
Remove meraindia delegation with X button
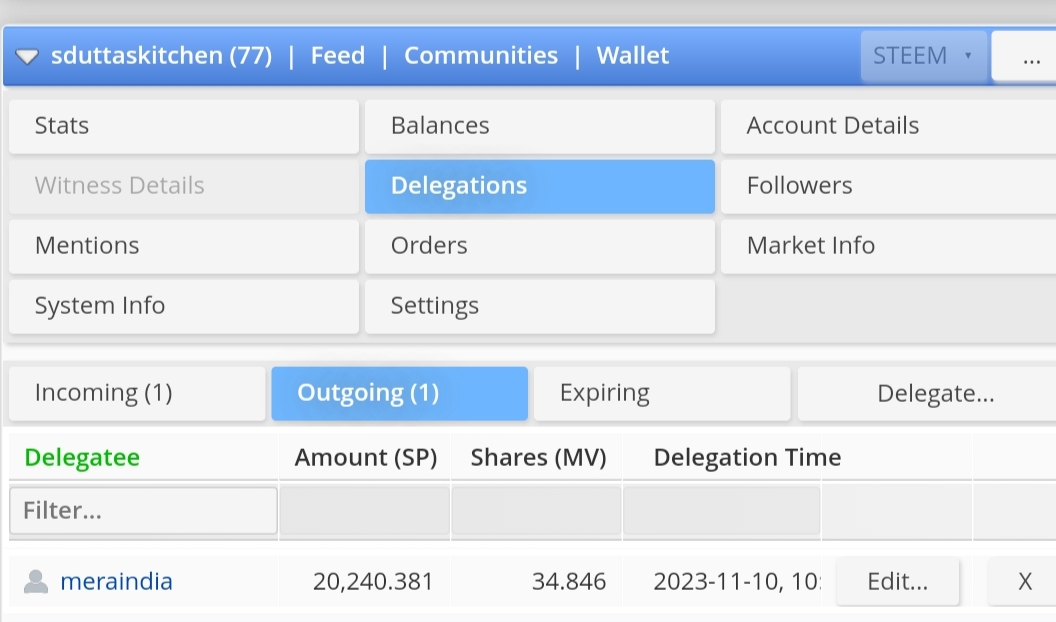(1024, 581)
